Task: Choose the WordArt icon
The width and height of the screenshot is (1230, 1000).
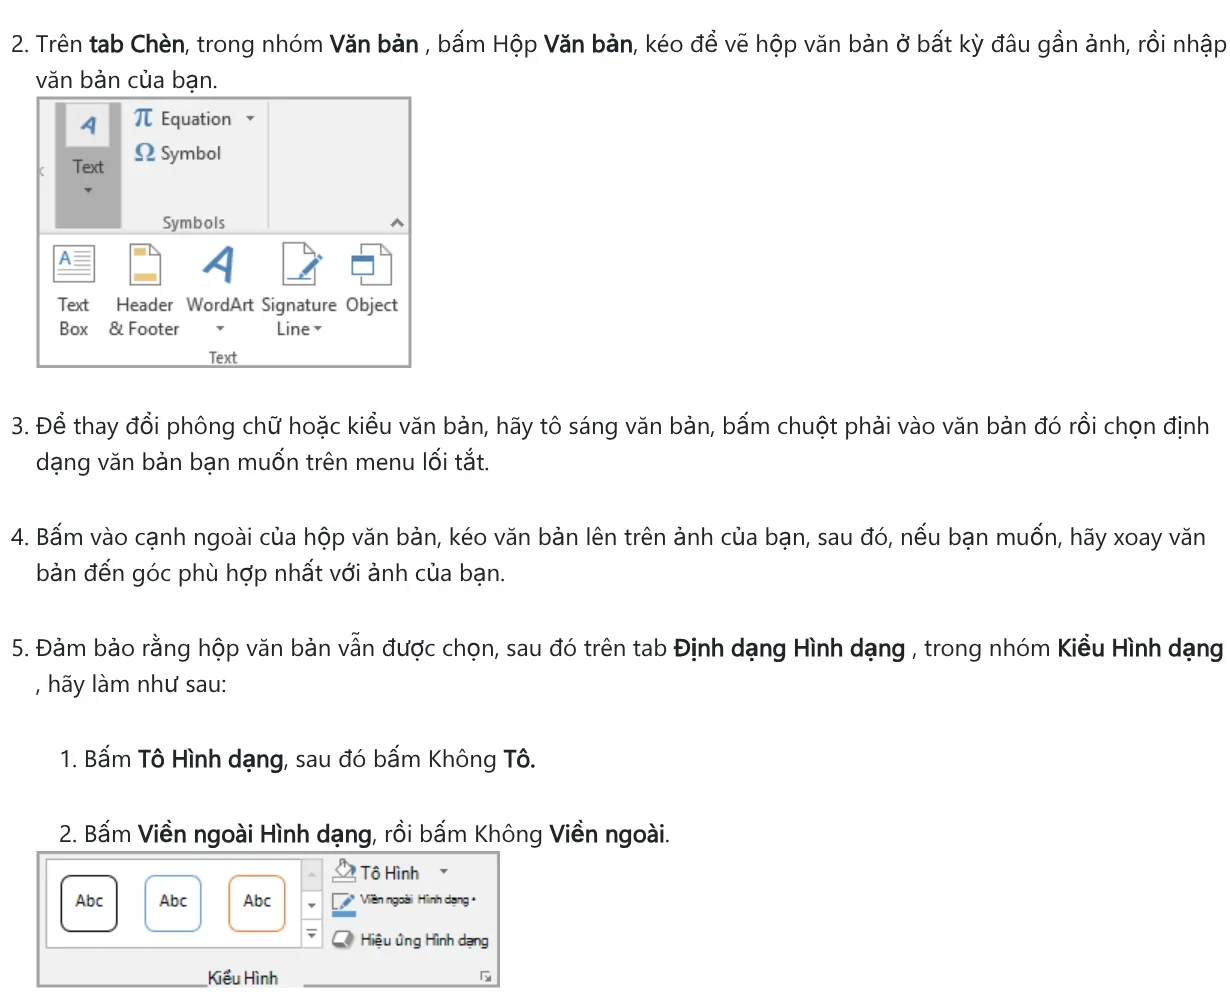Action: pos(219,265)
